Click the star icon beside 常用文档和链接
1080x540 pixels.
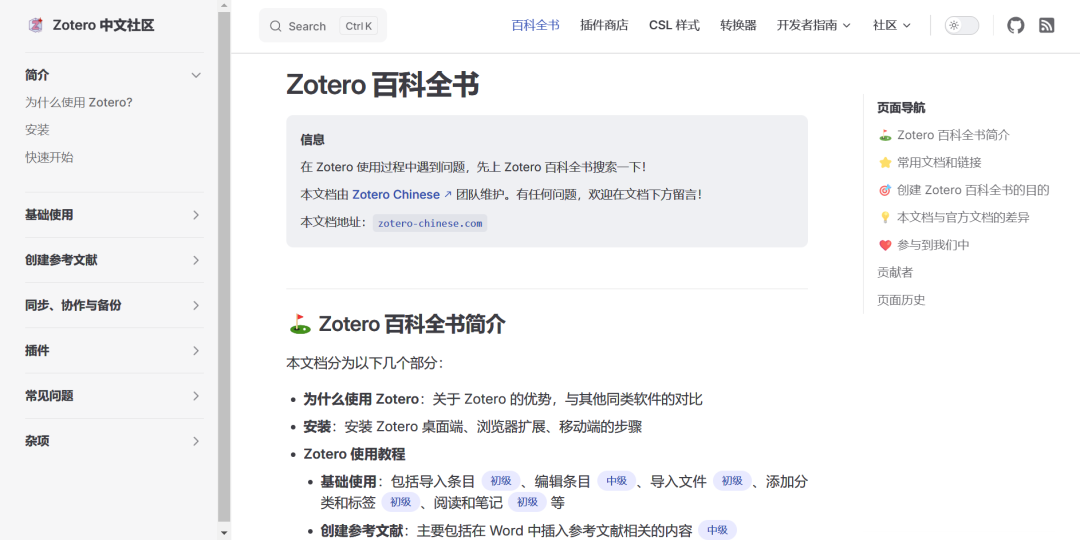pyautogui.click(x=885, y=162)
